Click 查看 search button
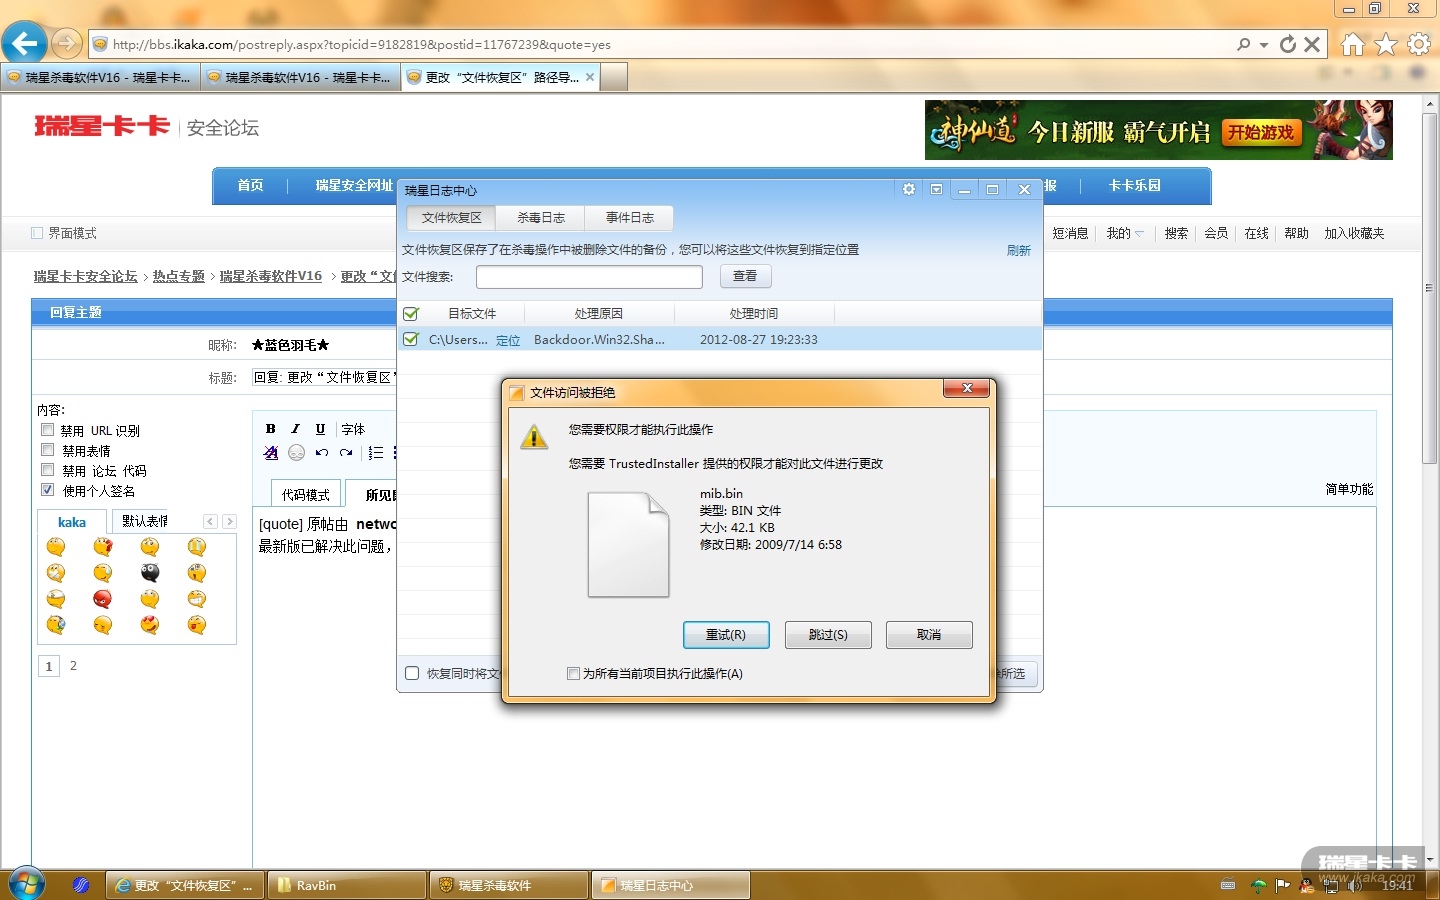This screenshot has width=1440, height=900. 745,276
